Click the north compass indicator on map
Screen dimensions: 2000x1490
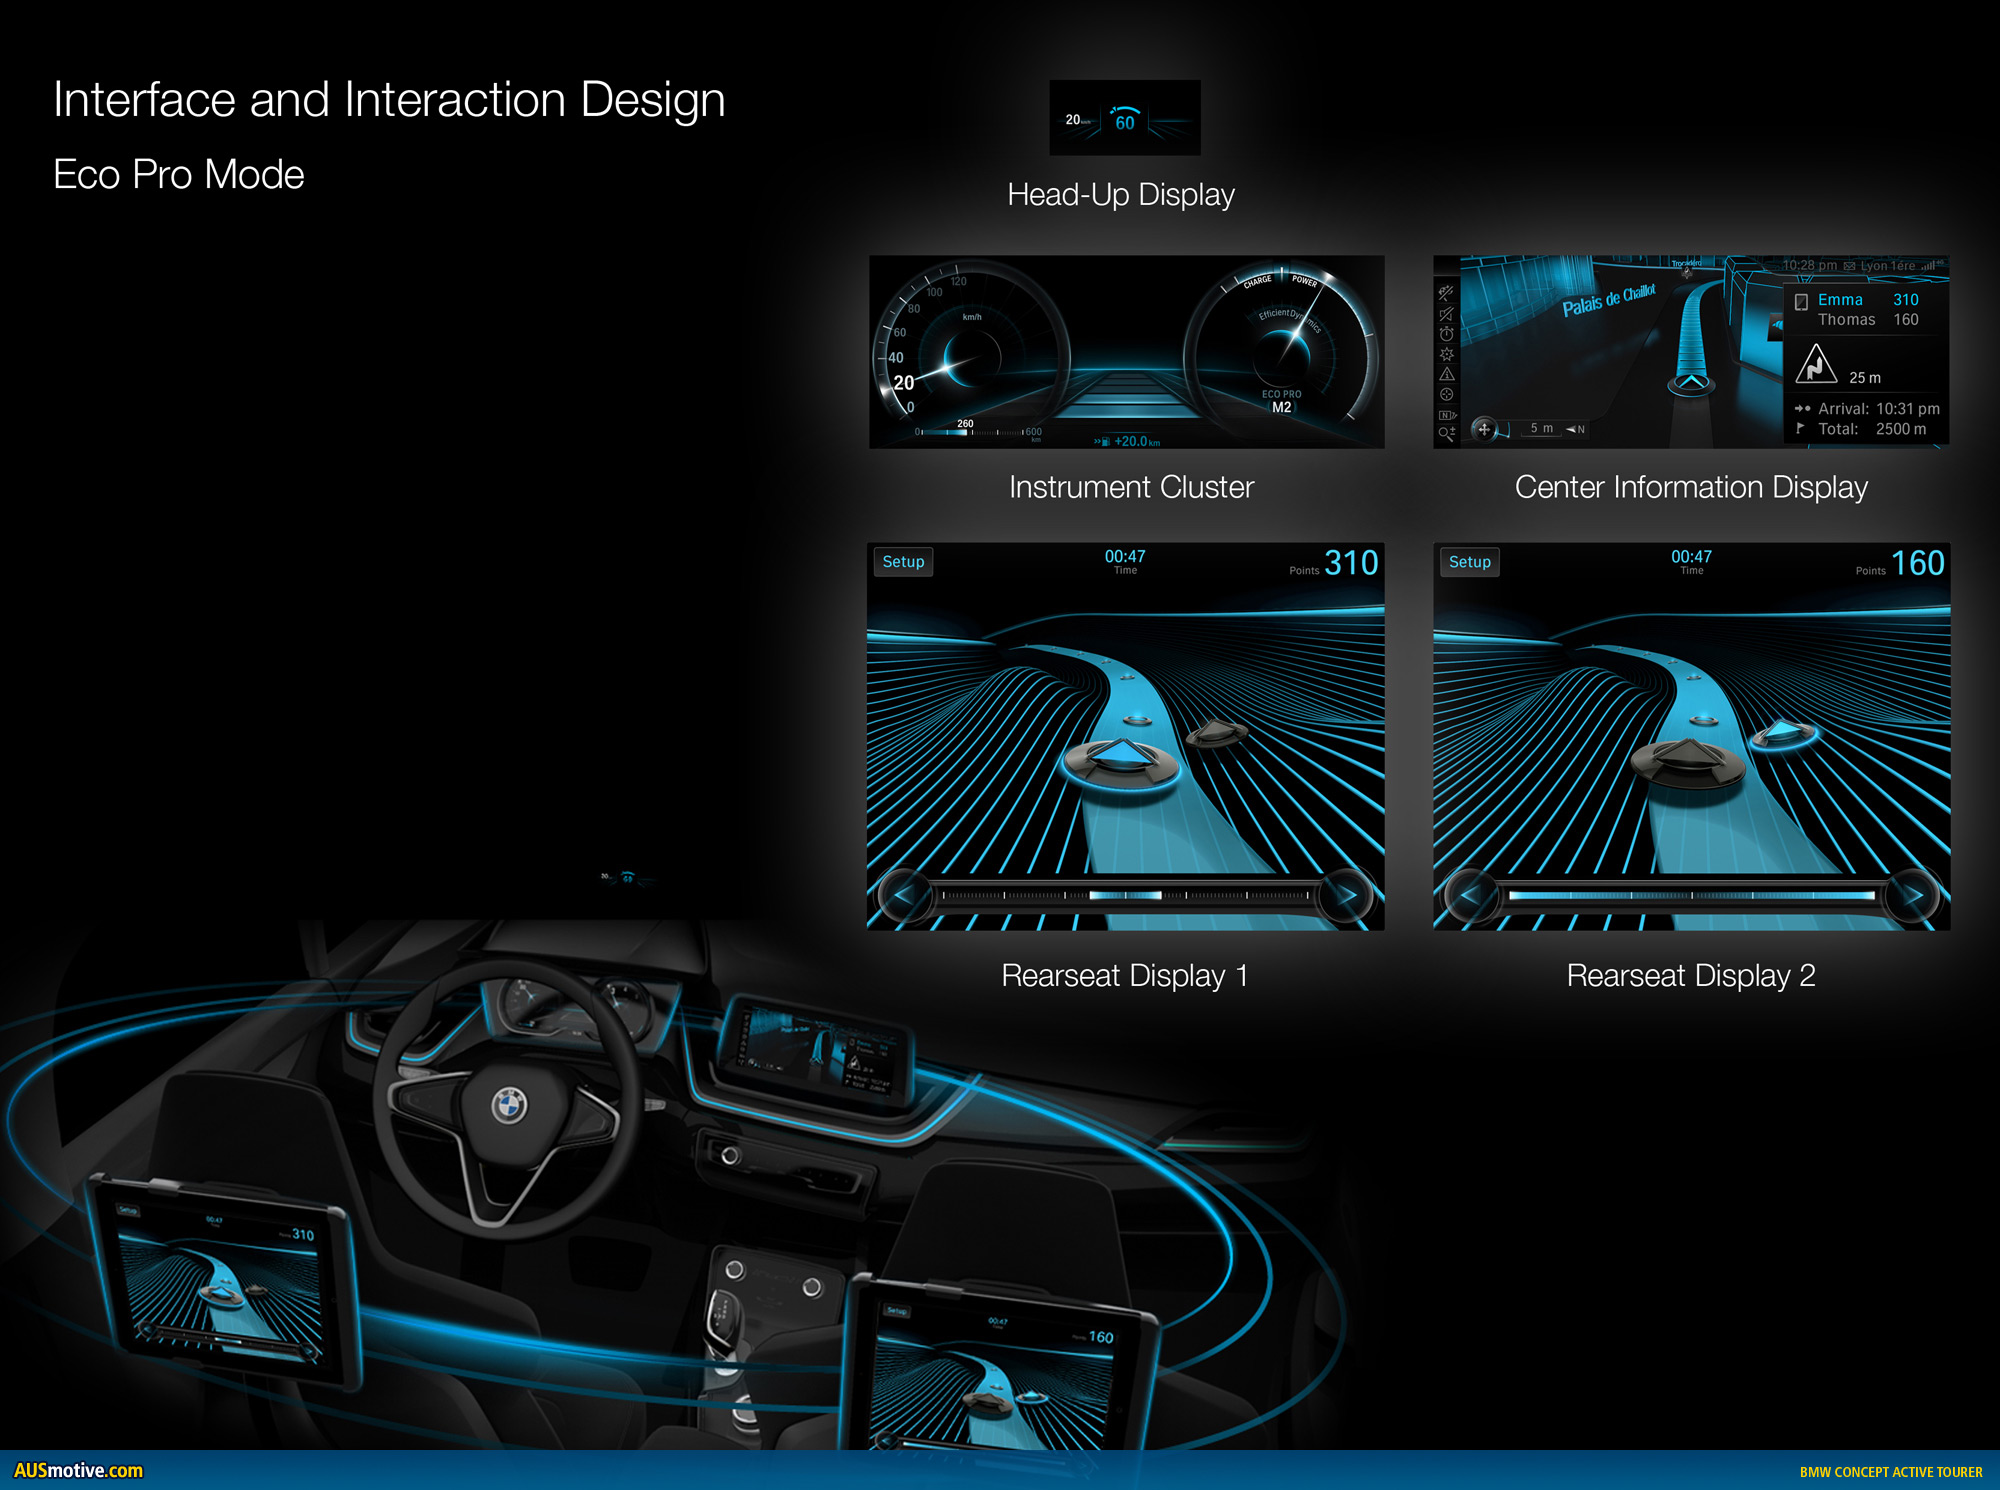(x=1576, y=429)
